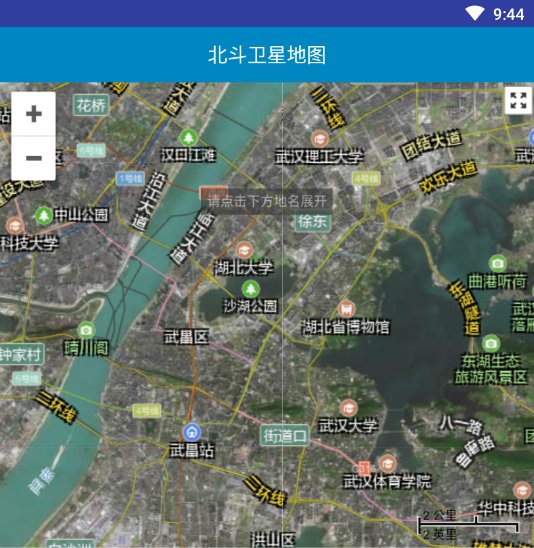Tap the 武昌站 place name
Screen dimensions: 534x548
click(x=192, y=450)
